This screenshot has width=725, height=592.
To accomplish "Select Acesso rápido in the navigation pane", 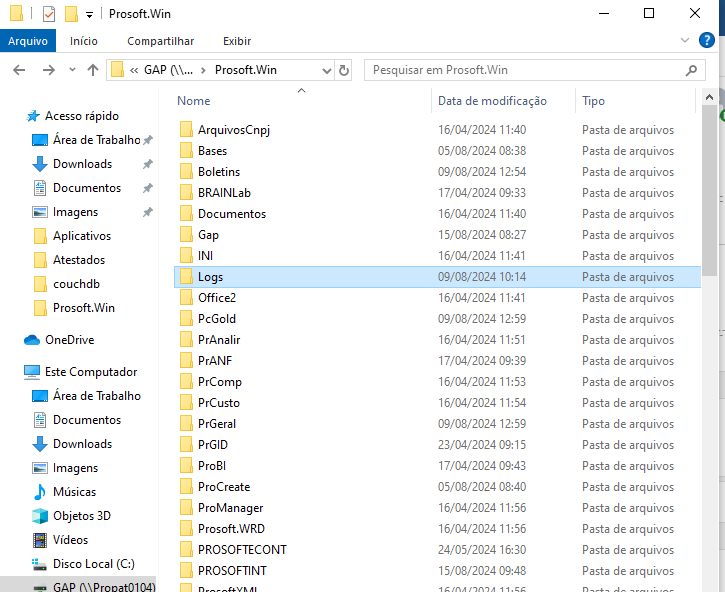I will (x=81, y=116).
